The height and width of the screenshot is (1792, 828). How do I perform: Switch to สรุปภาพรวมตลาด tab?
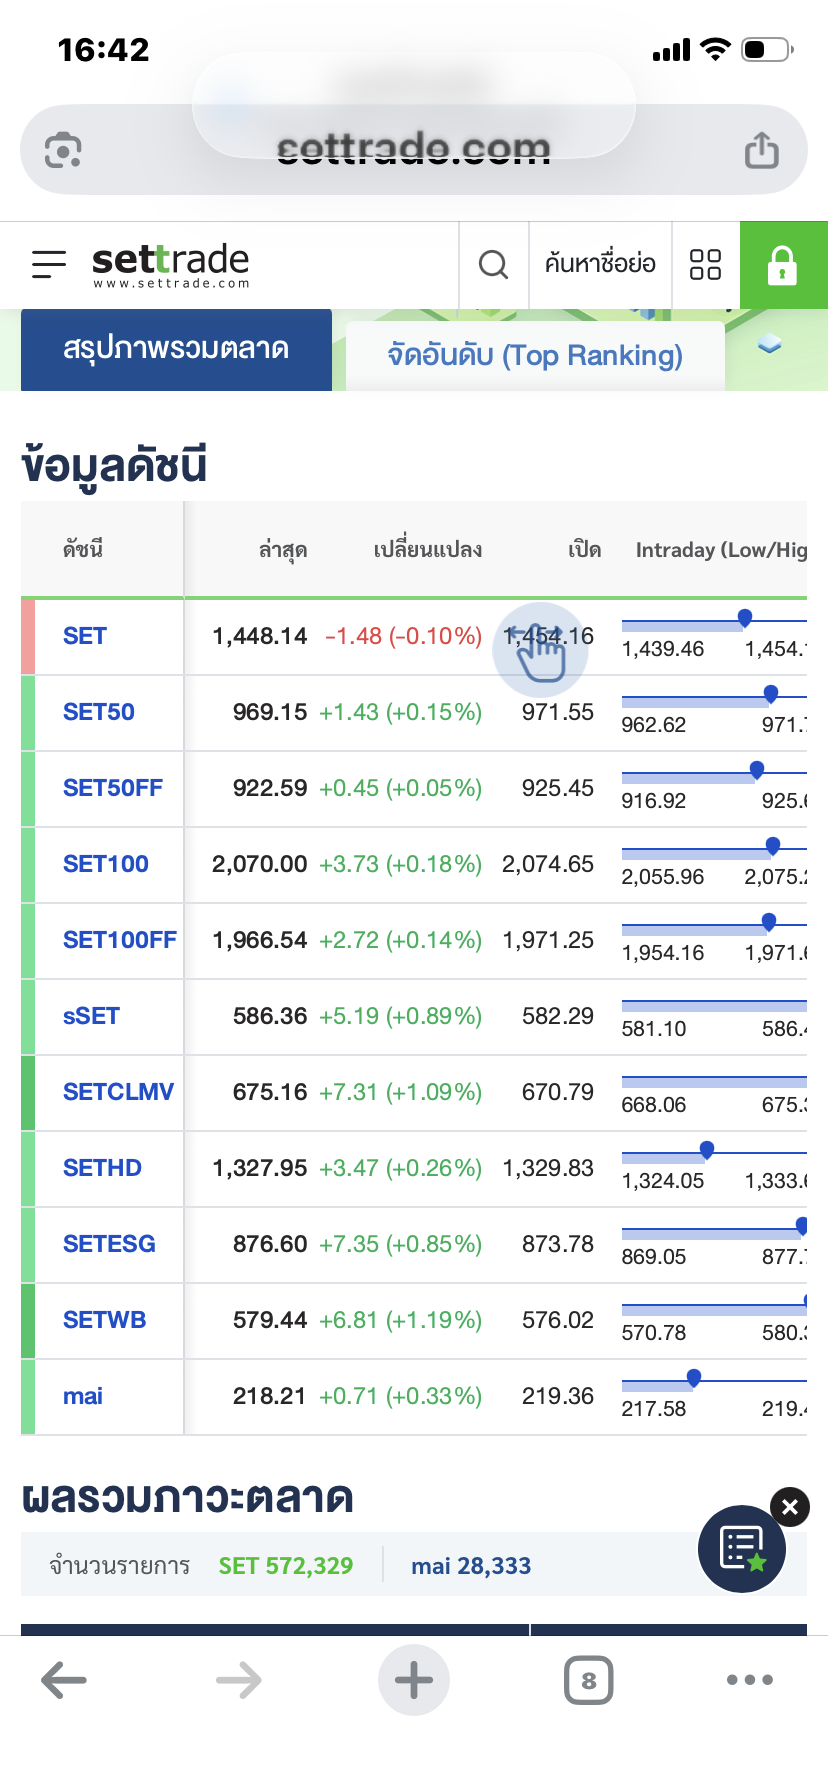tap(176, 349)
